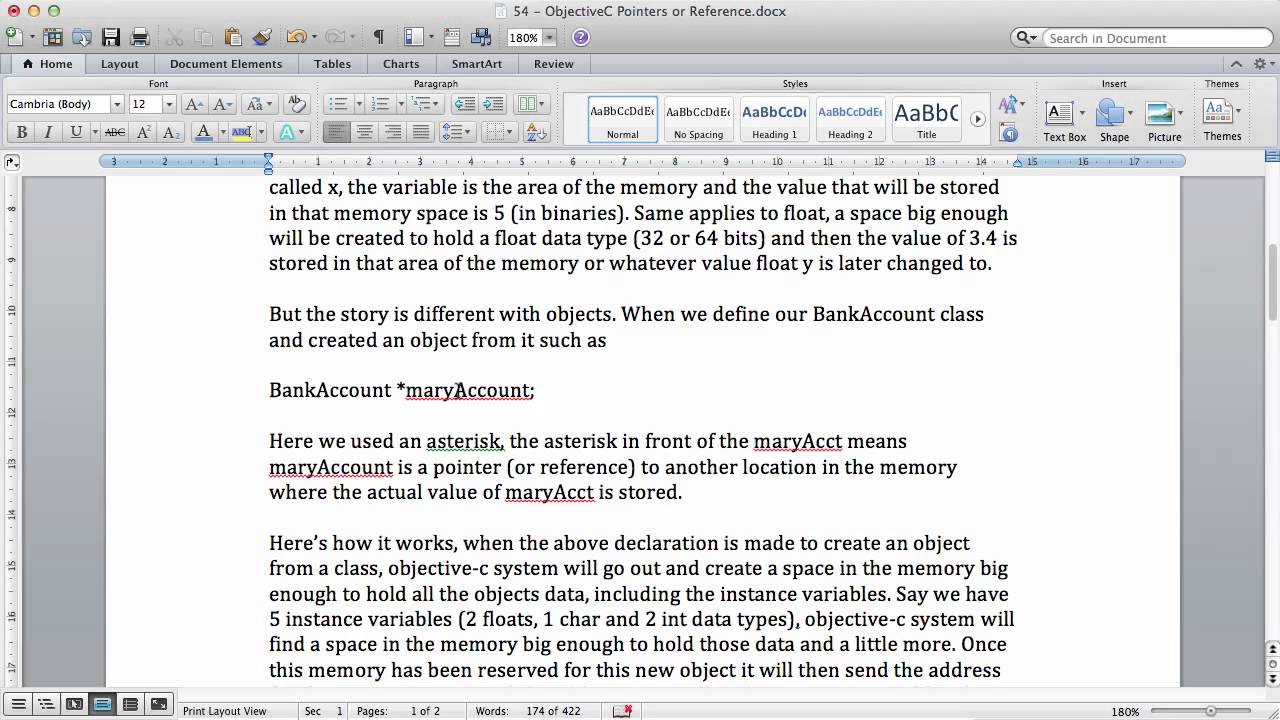Image resolution: width=1280 pixels, height=720 pixels.
Task: Open the Document Elements tab
Action: 226,64
